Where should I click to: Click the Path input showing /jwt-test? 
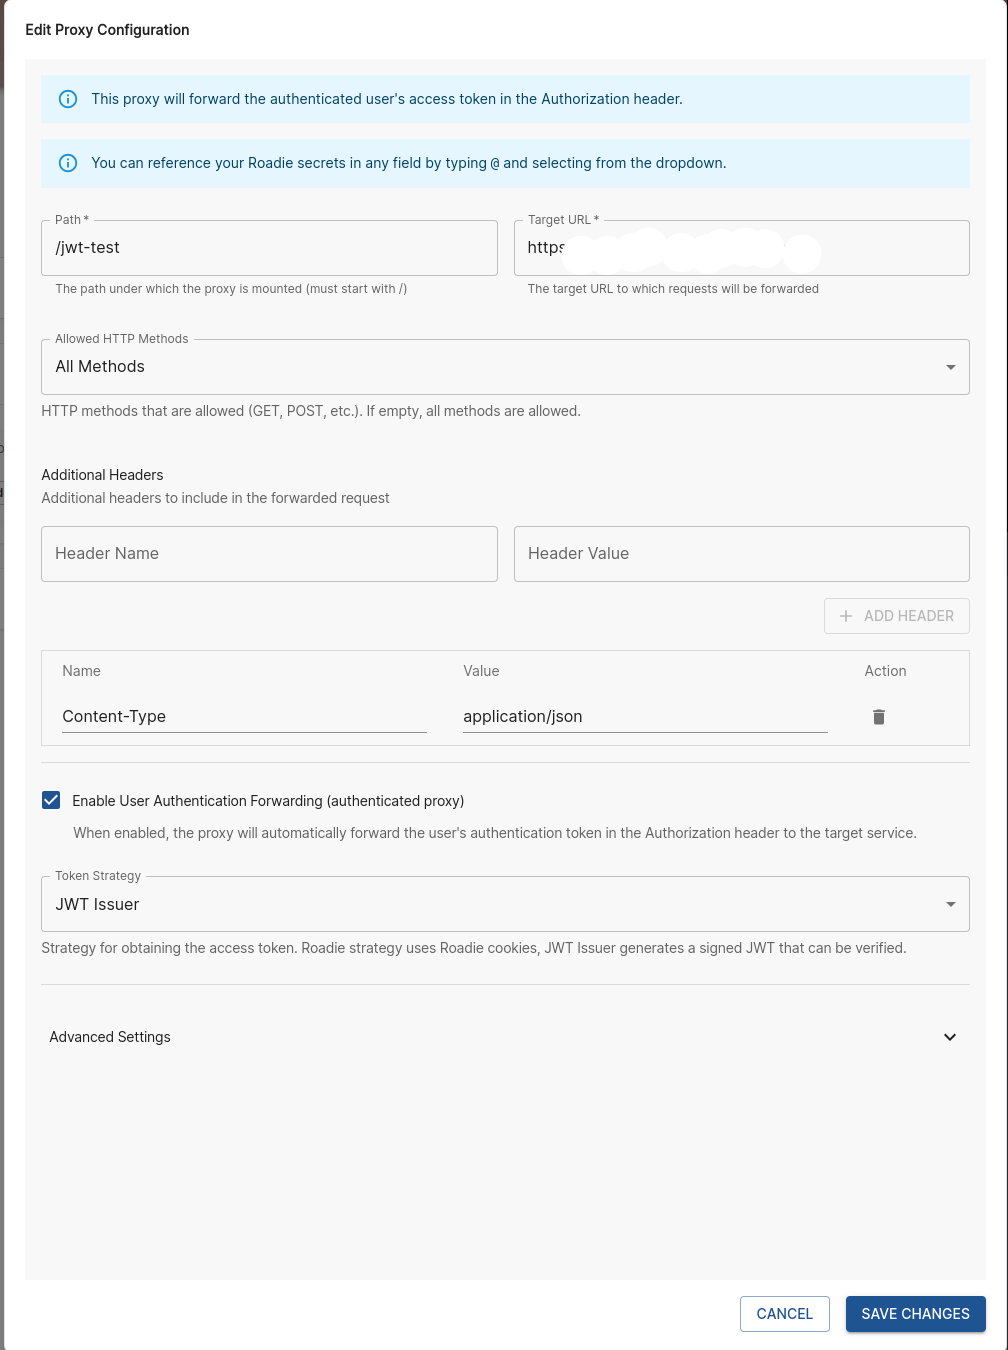pyautogui.click(x=269, y=248)
